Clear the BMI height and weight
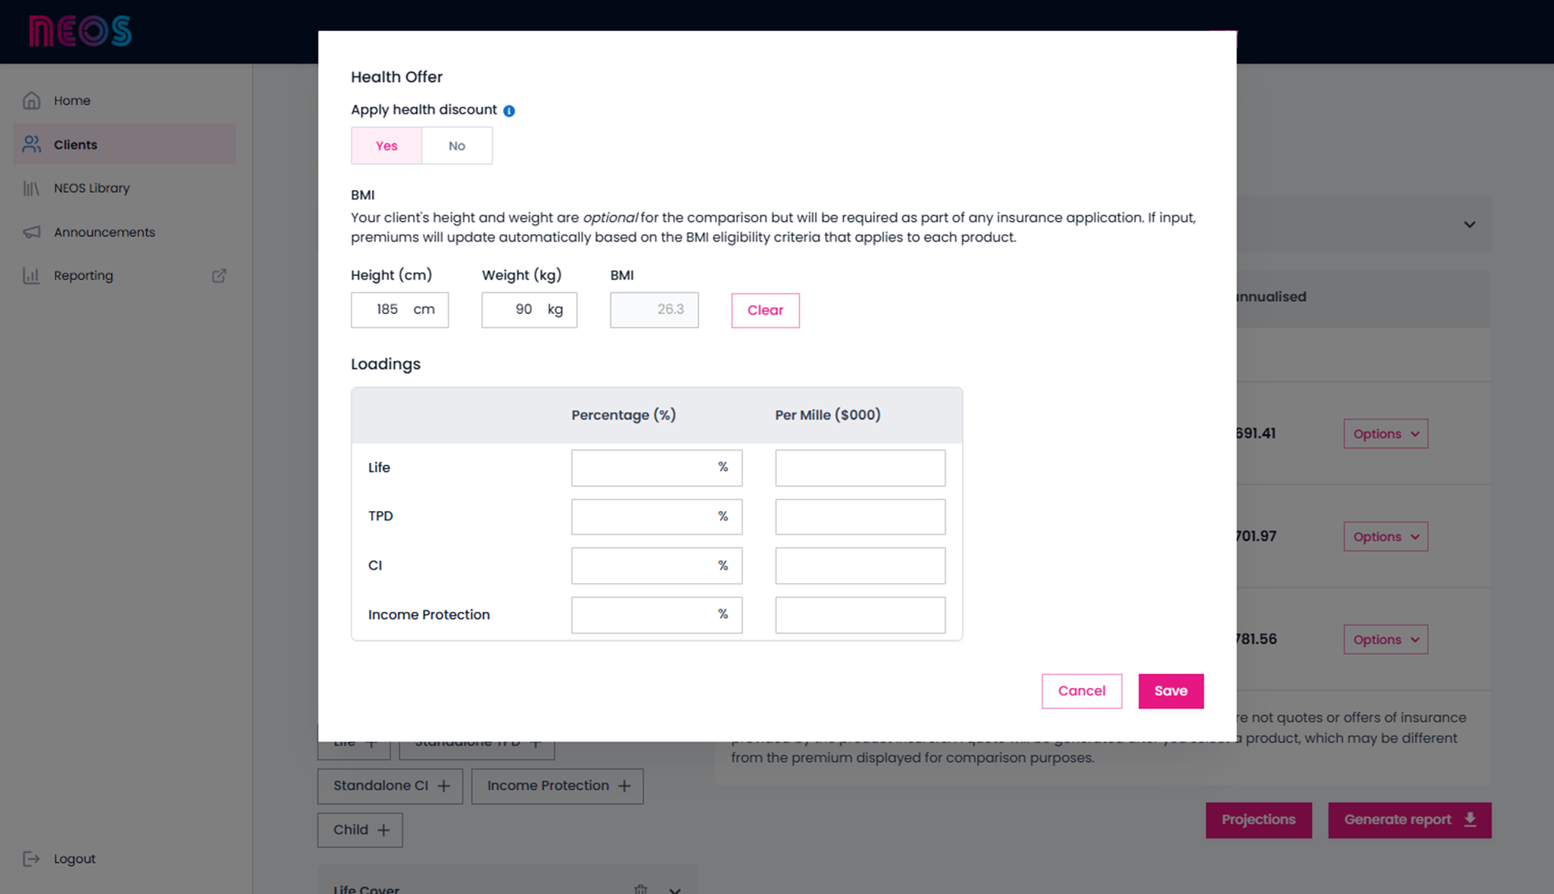This screenshot has height=894, width=1554. point(765,310)
